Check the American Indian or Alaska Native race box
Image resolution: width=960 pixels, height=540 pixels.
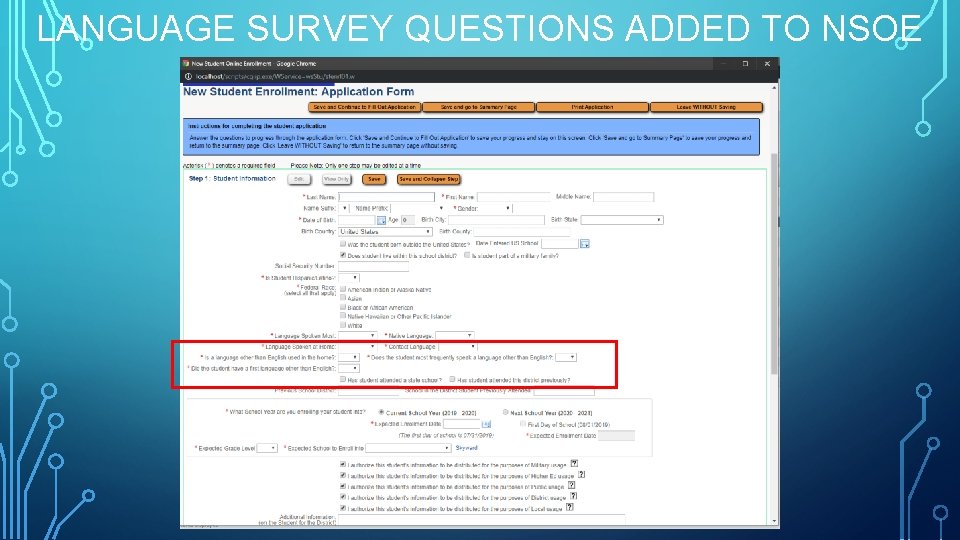[x=343, y=289]
